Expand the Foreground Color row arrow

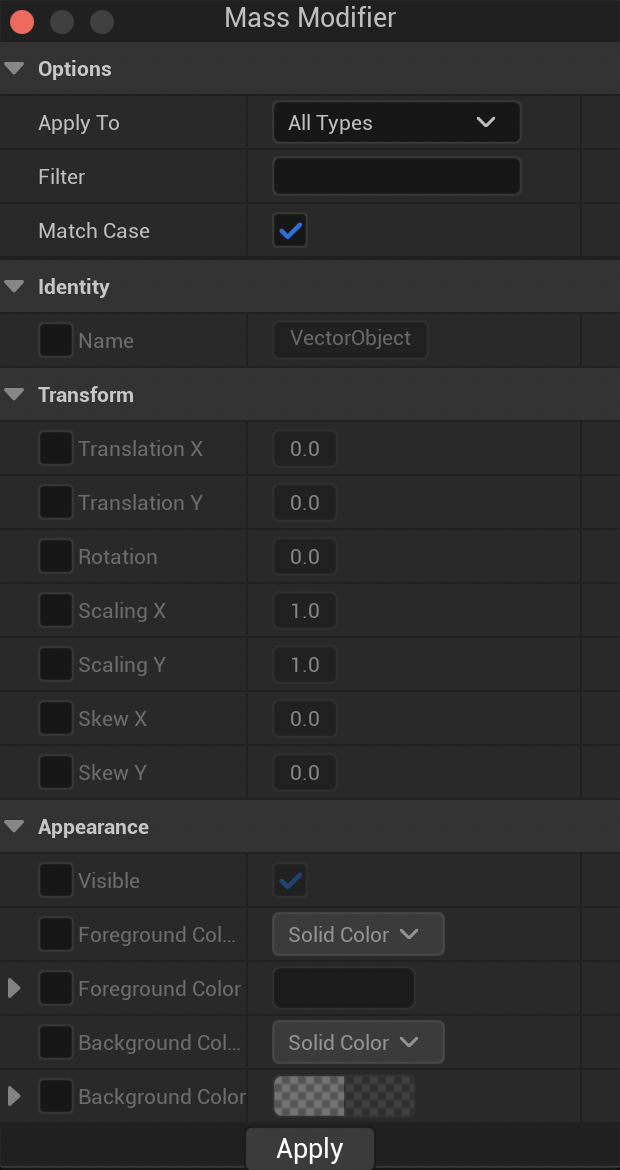point(14,989)
